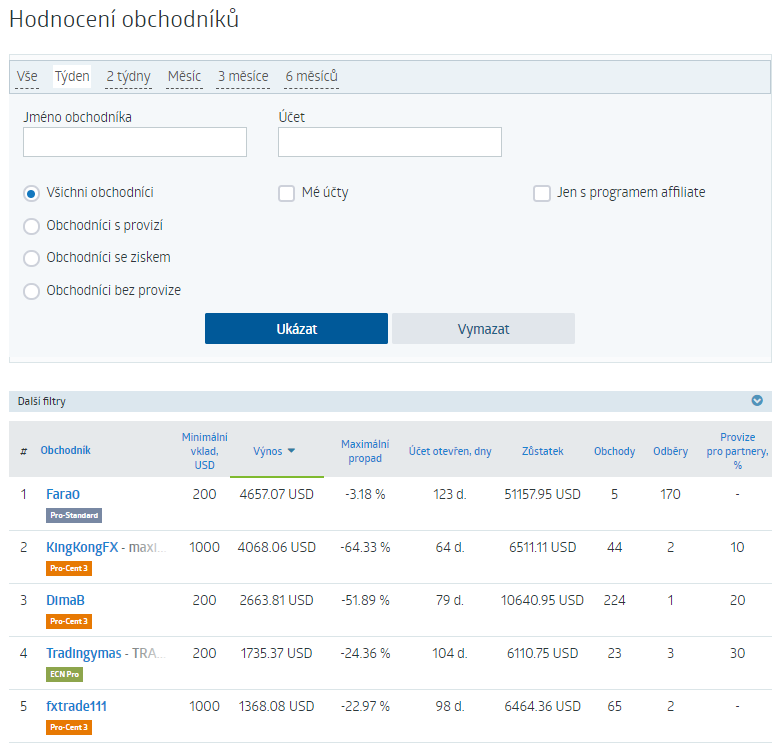The image size is (782, 744).
Task: Sort by Obchodník column header
Action: click(65, 450)
